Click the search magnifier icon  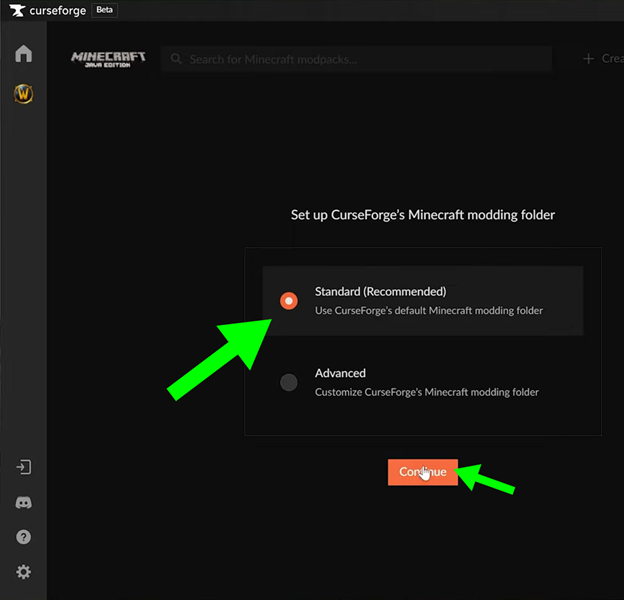click(x=176, y=59)
